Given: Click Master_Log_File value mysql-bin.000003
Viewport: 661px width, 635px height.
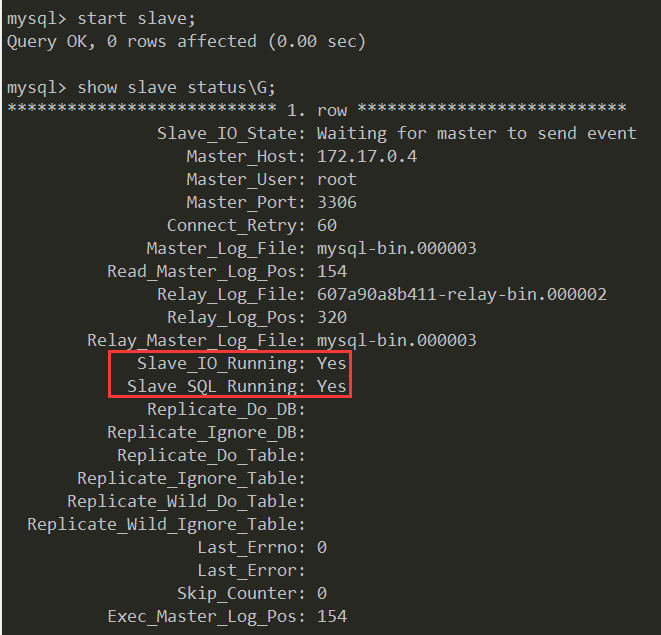Looking at the screenshot, I should [397, 248].
